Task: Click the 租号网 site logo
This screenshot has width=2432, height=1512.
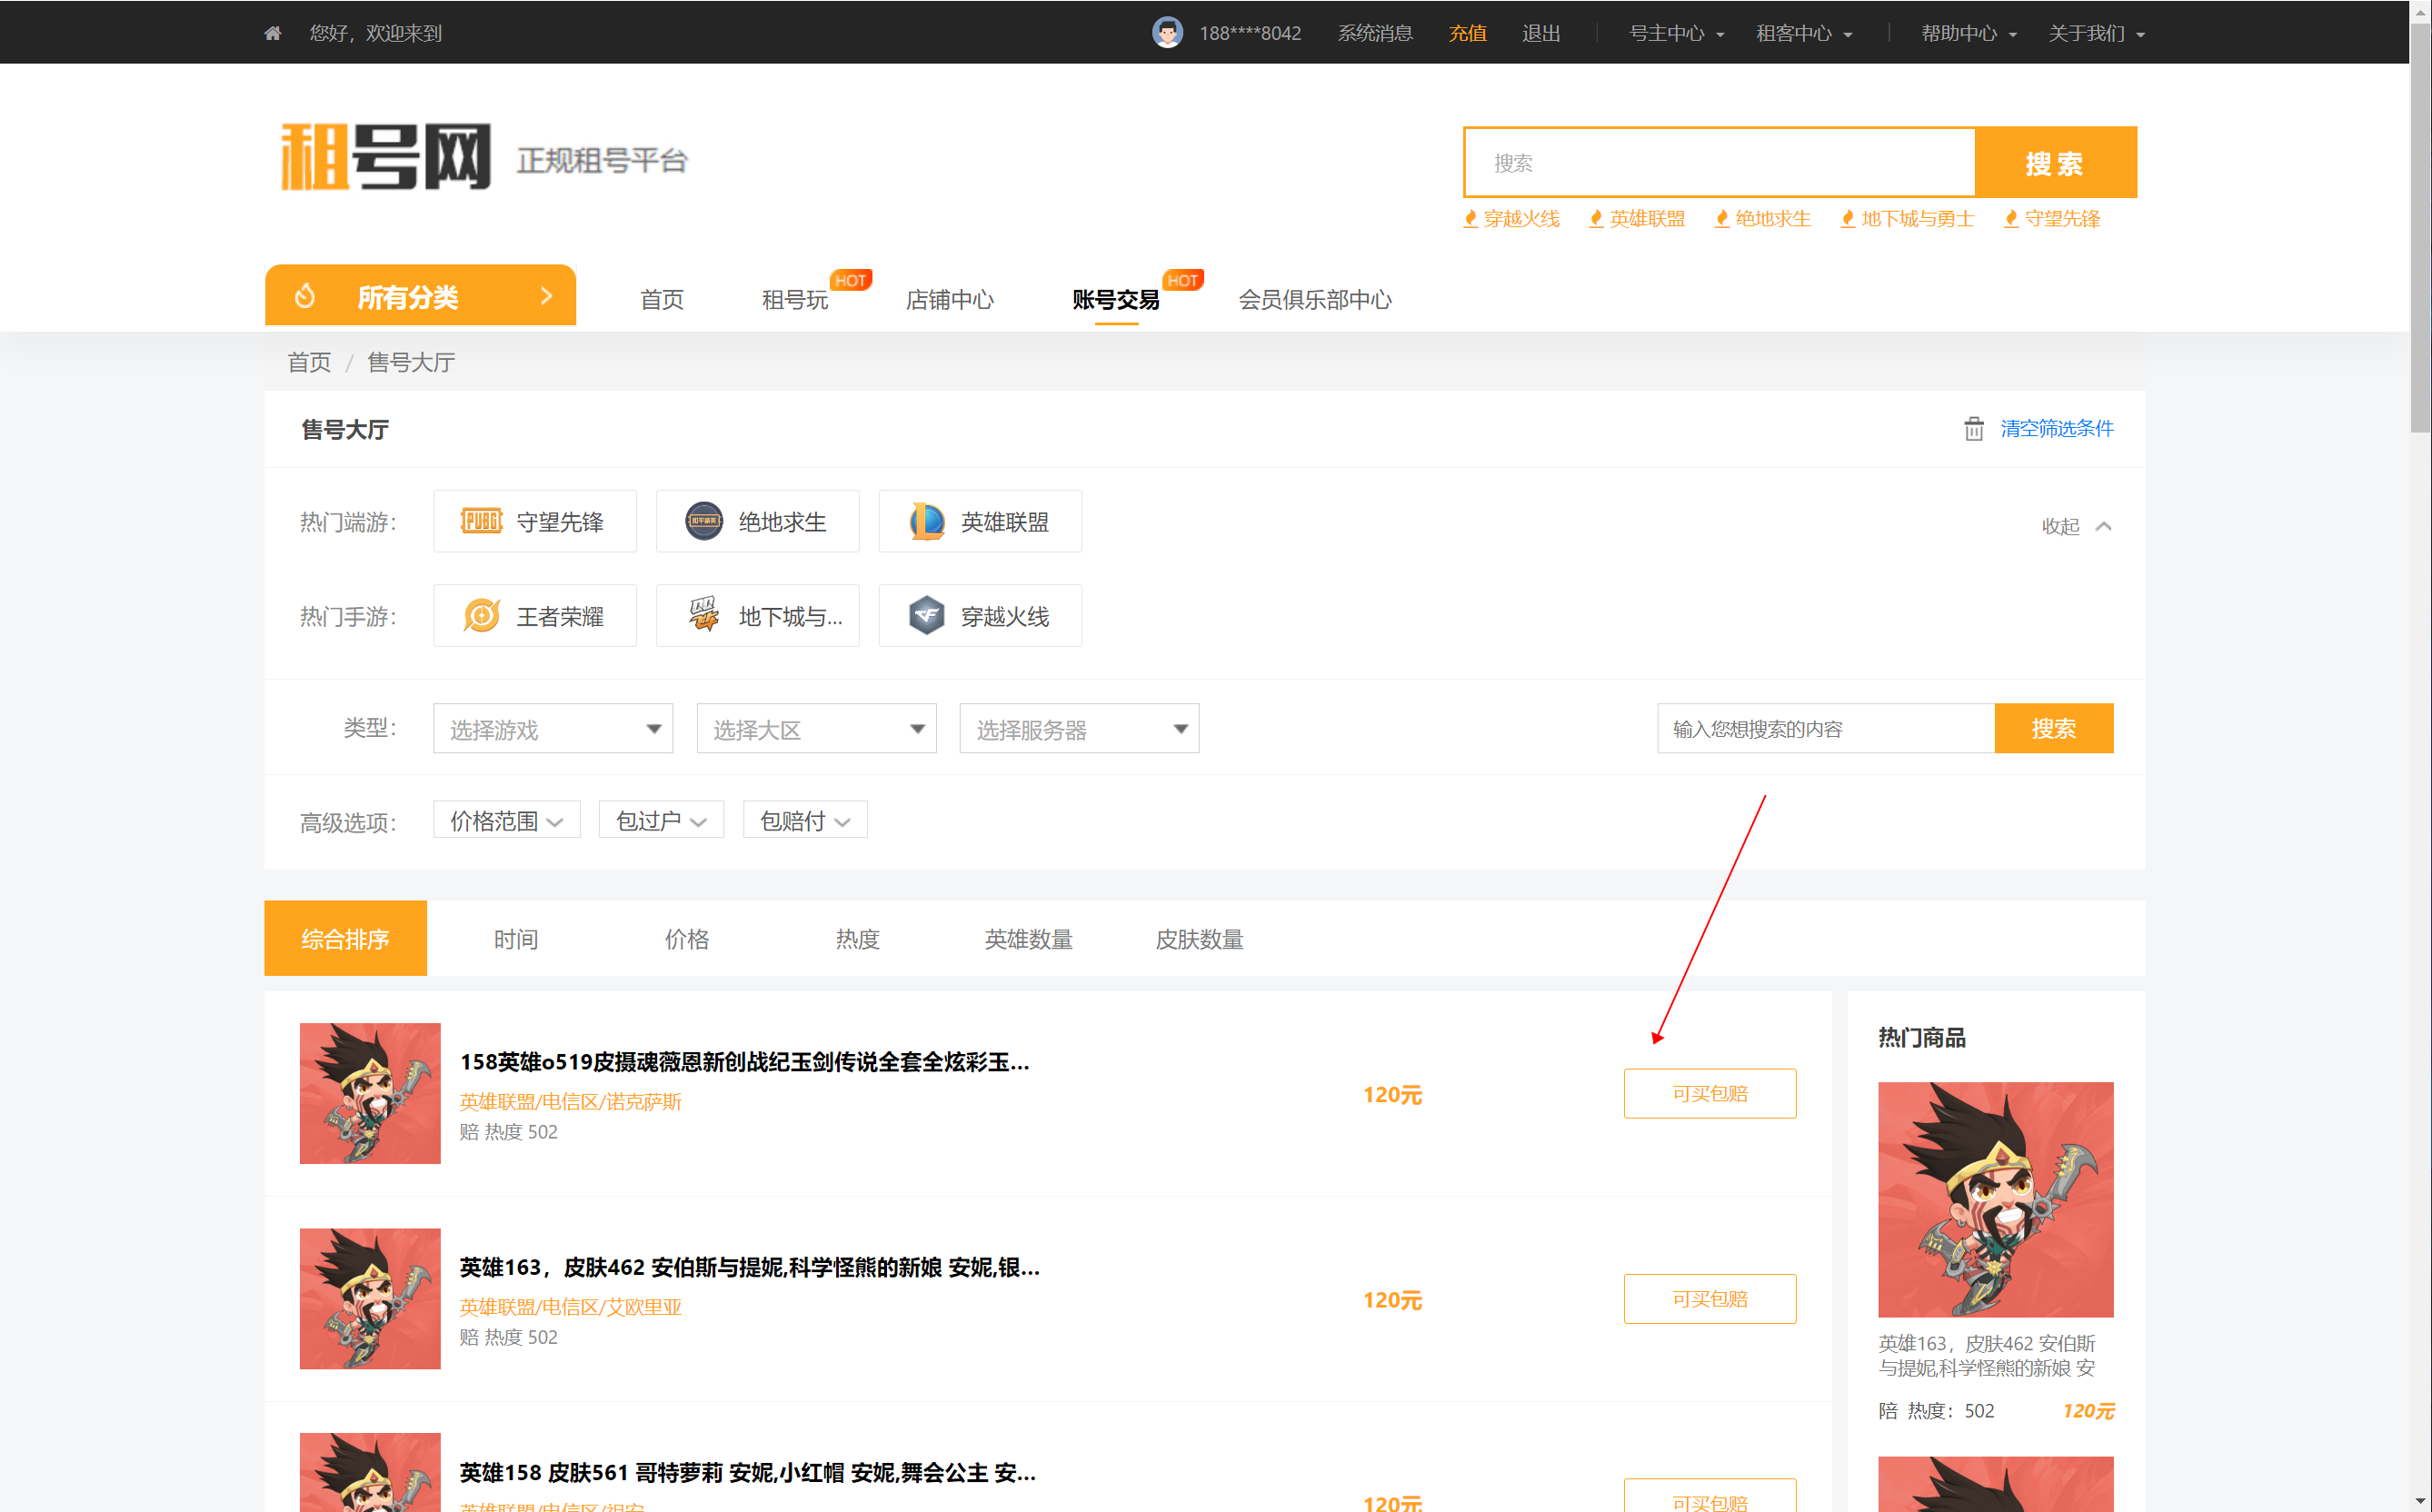Action: [386, 157]
